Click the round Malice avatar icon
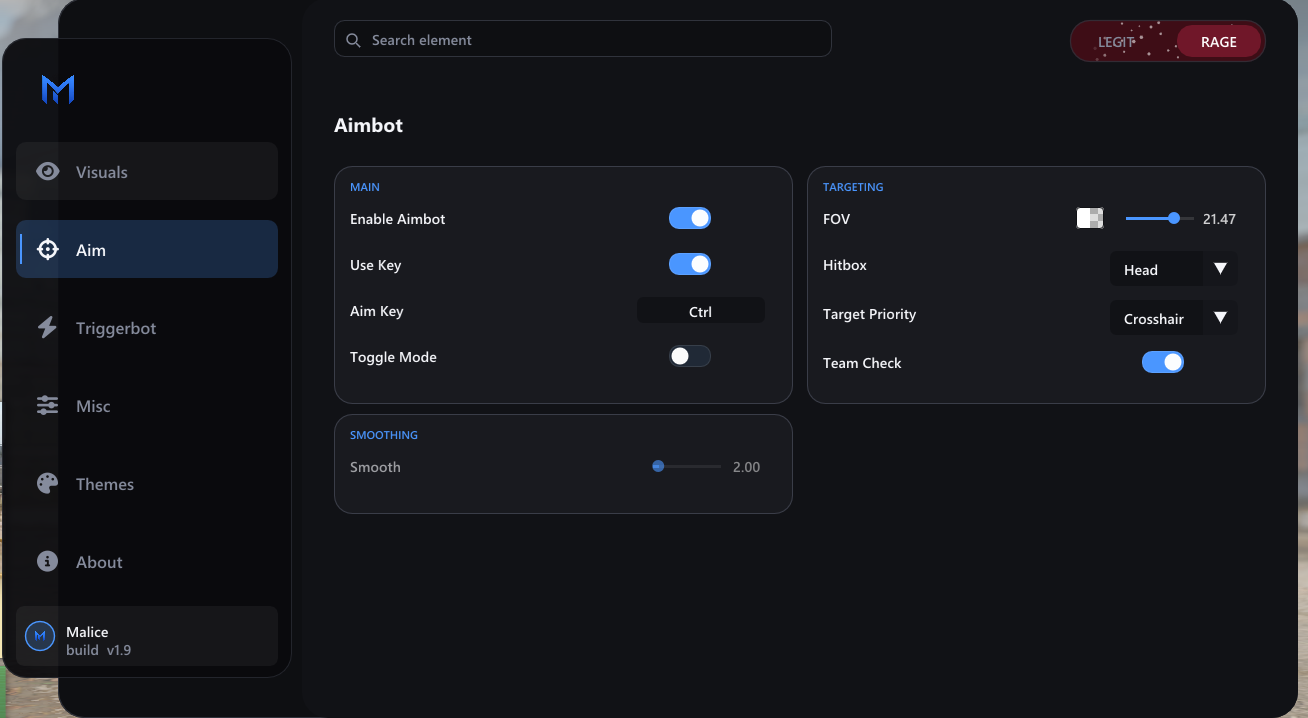This screenshot has height=718, width=1308. coord(40,636)
